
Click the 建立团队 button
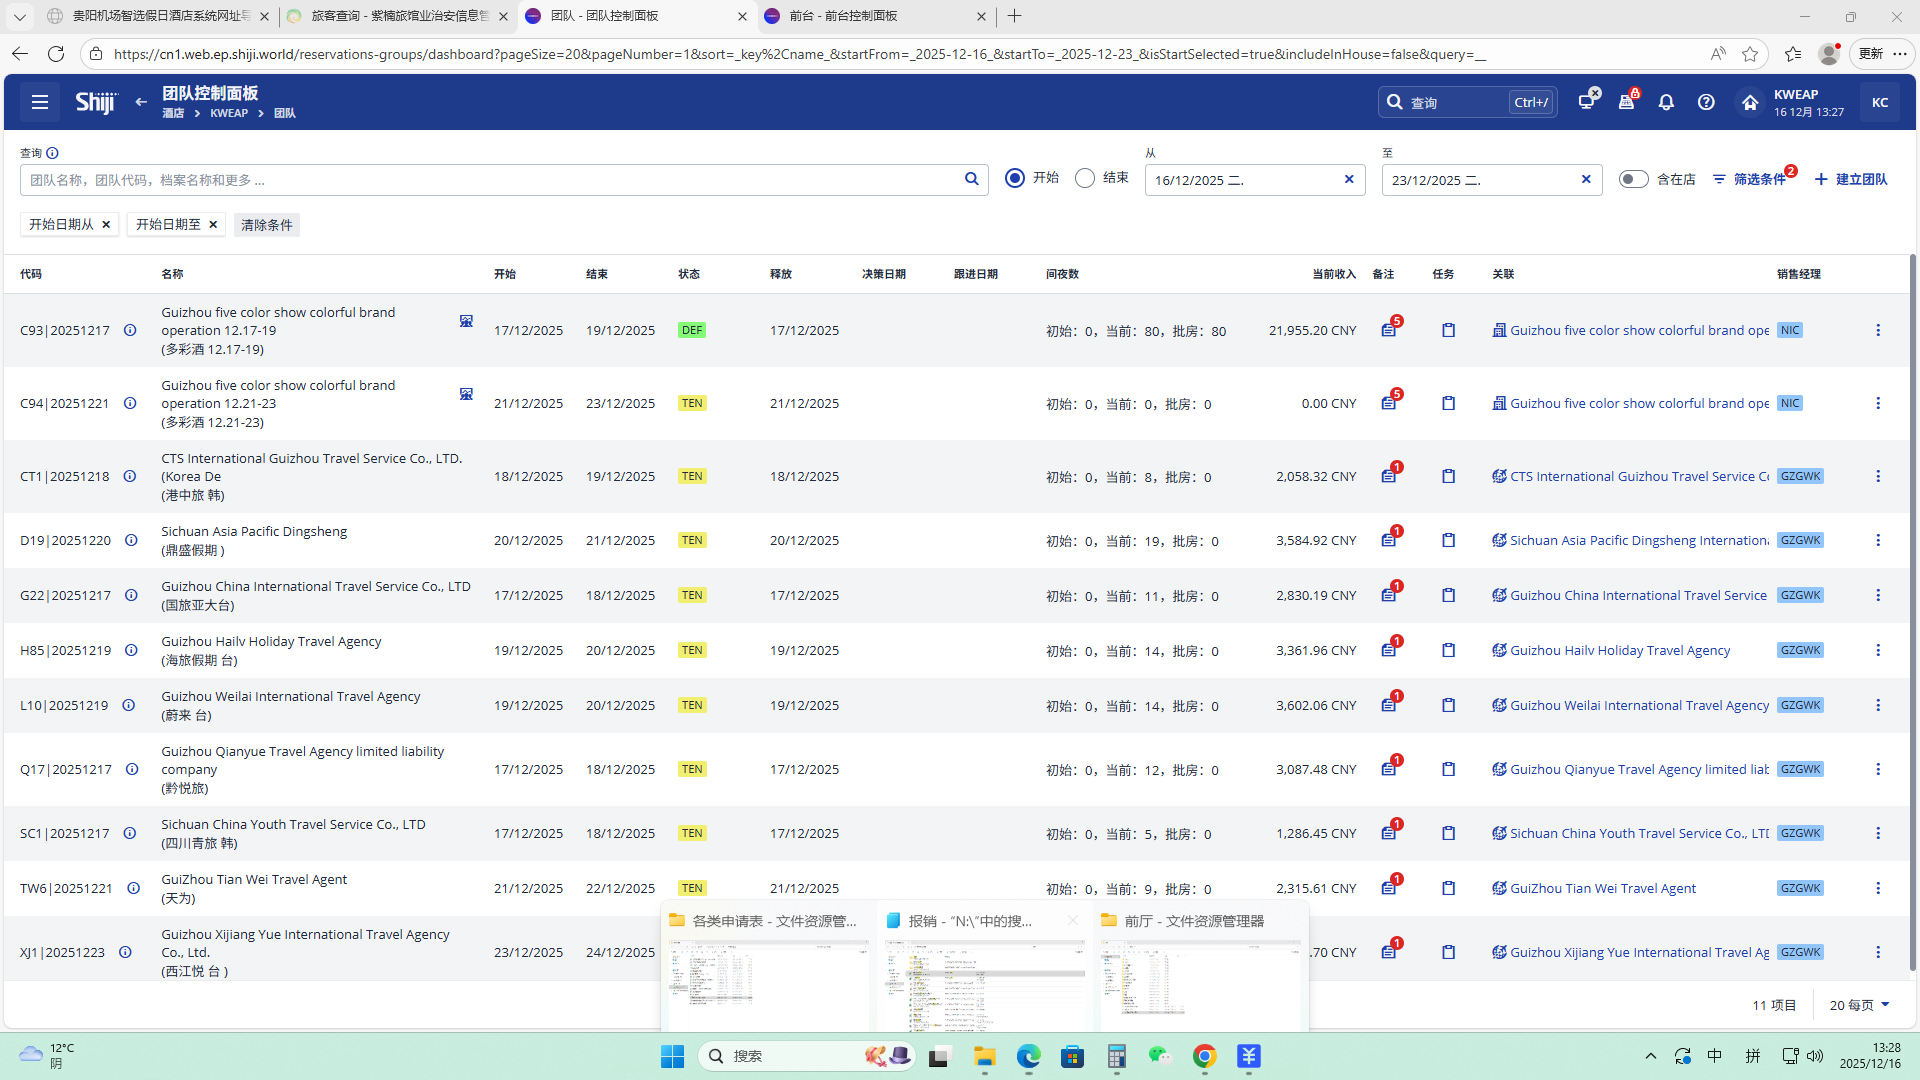(x=1851, y=179)
